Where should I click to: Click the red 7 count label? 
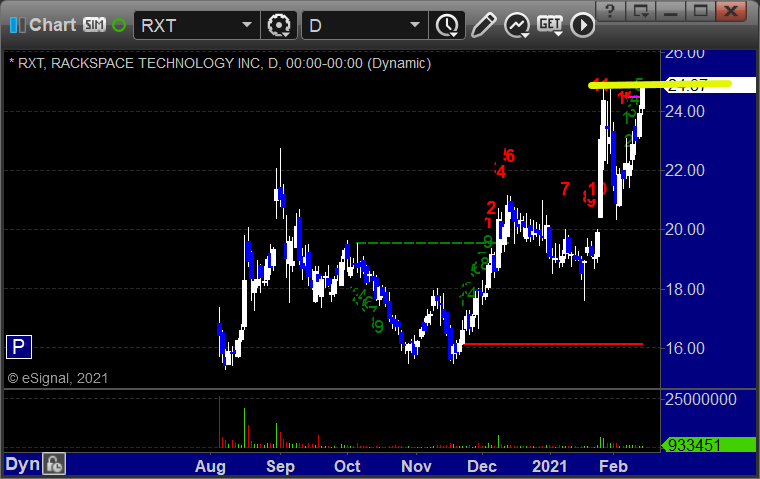pos(565,189)
